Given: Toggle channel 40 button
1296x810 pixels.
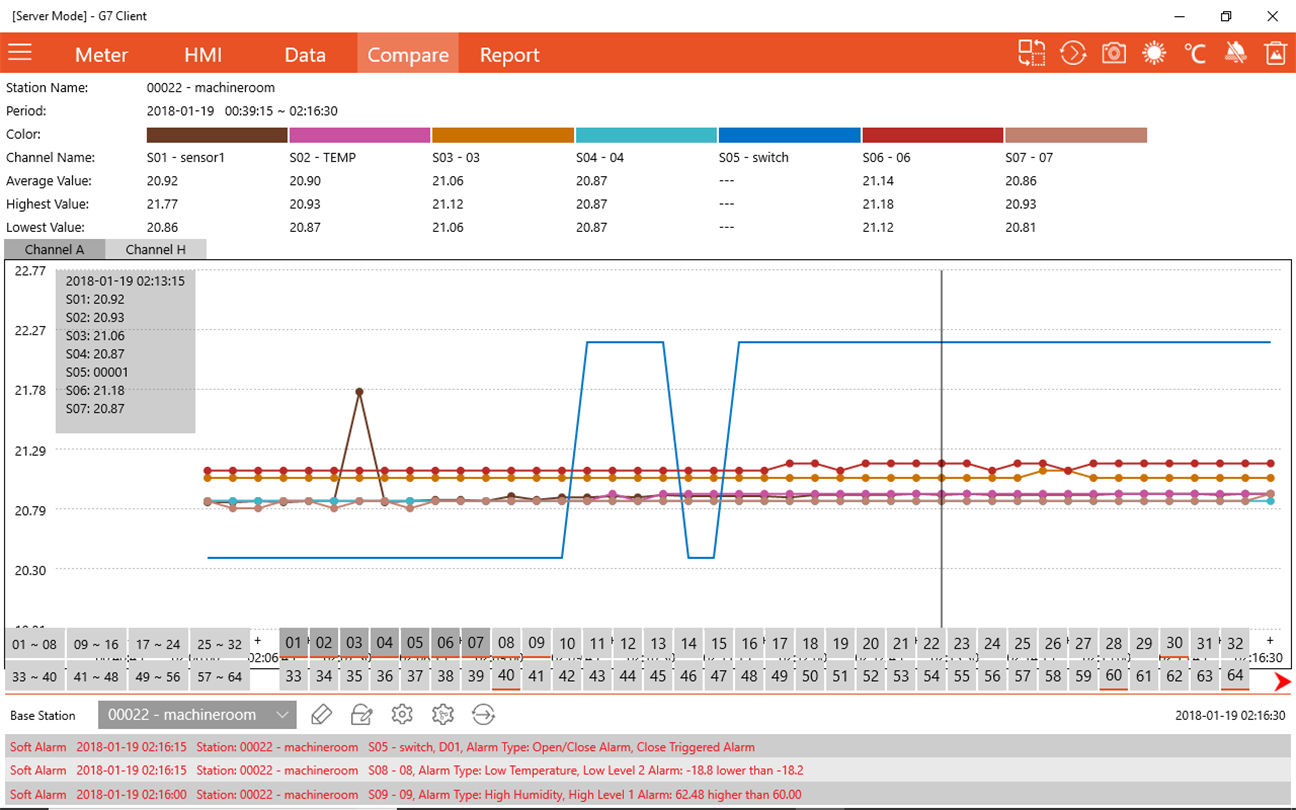Looking at the screenshot, I should click(506, 676).
